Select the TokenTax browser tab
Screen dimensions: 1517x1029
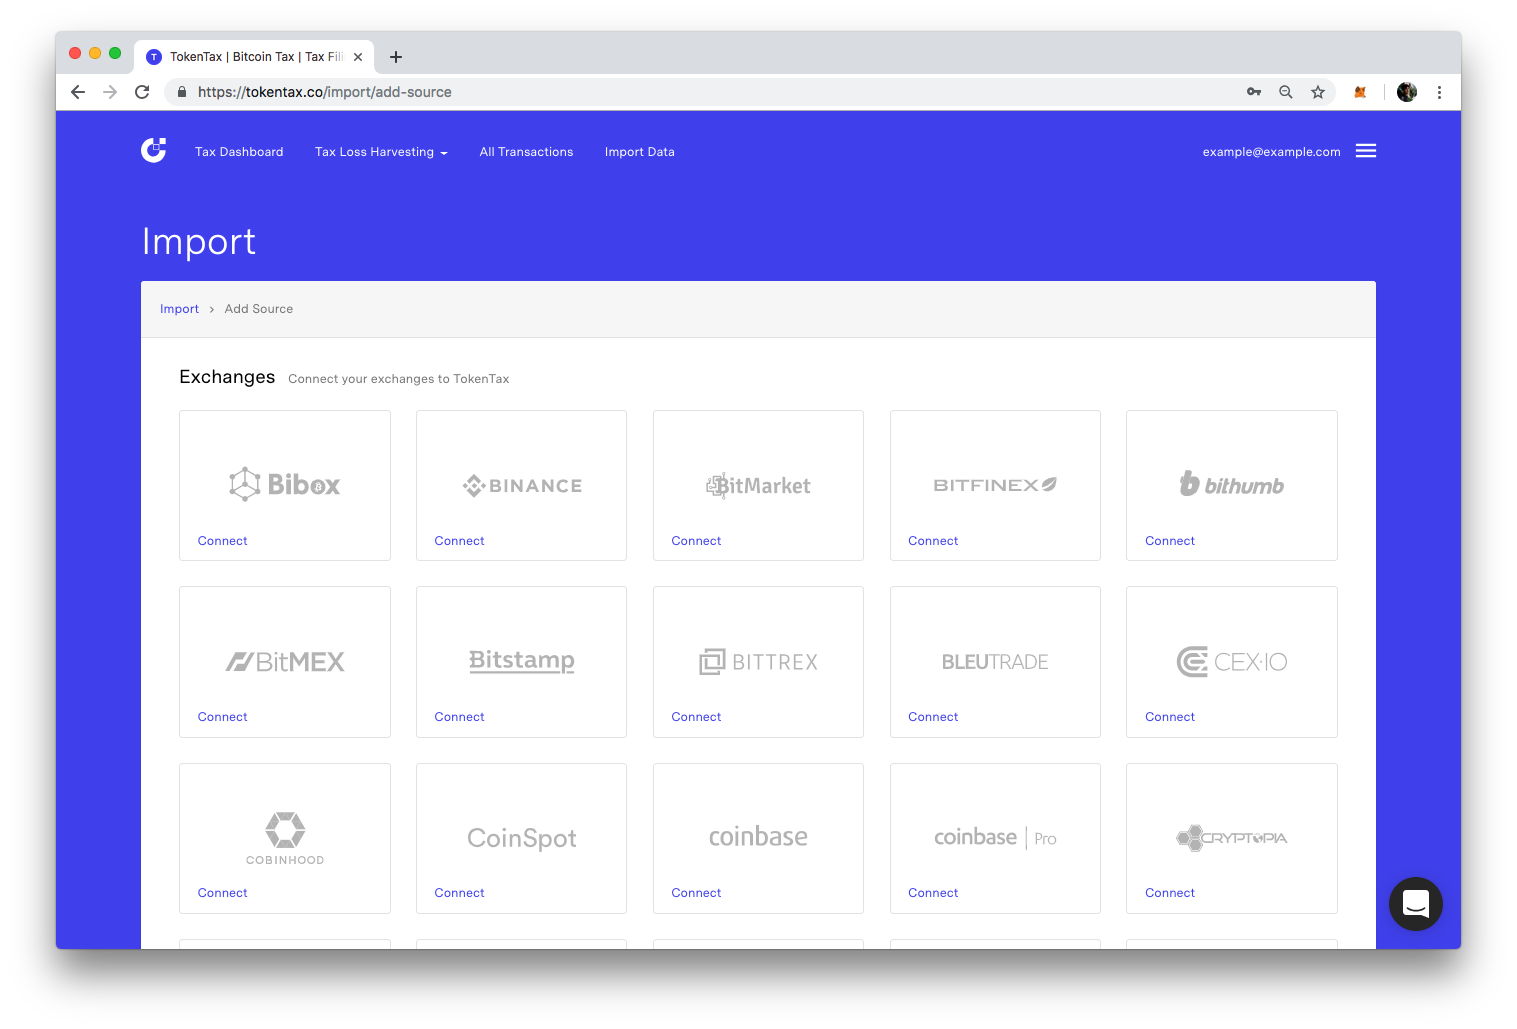point(255,57)
